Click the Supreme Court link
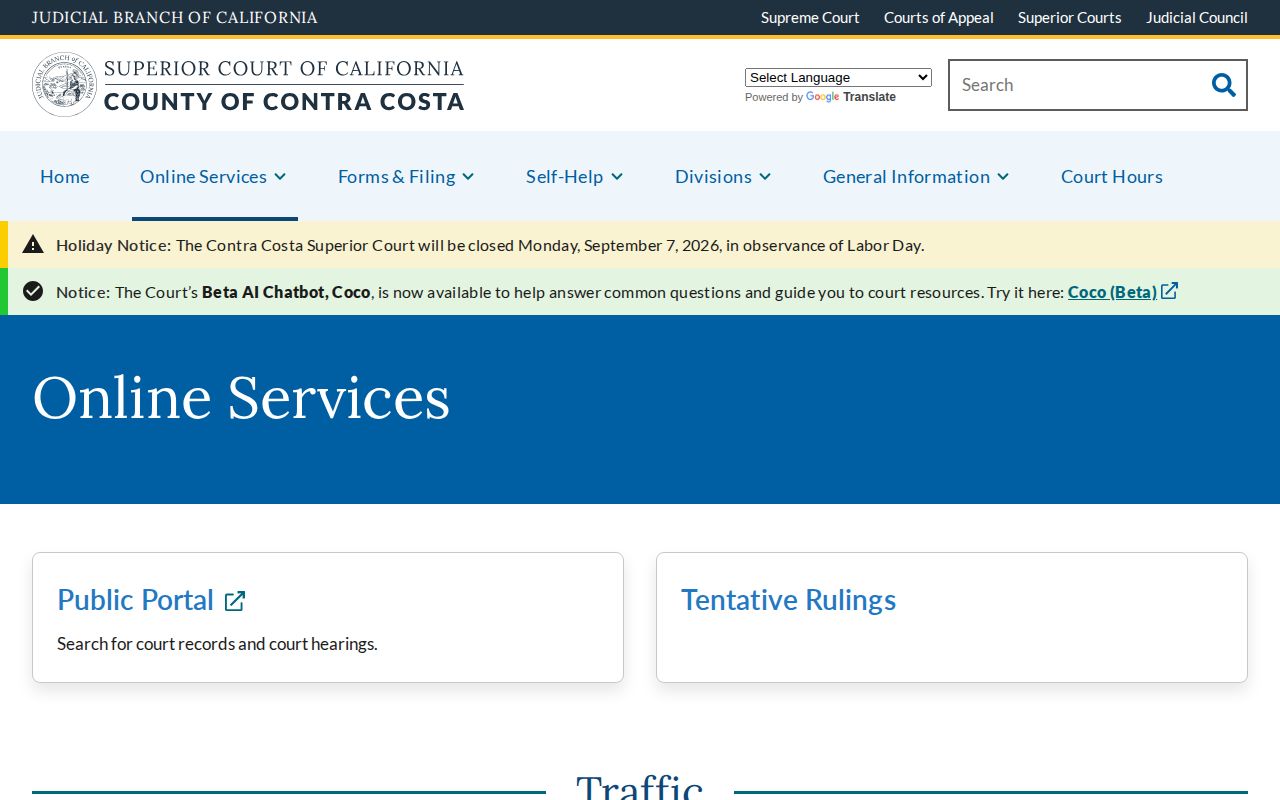 pyautogui.click(x=810, y=17)
